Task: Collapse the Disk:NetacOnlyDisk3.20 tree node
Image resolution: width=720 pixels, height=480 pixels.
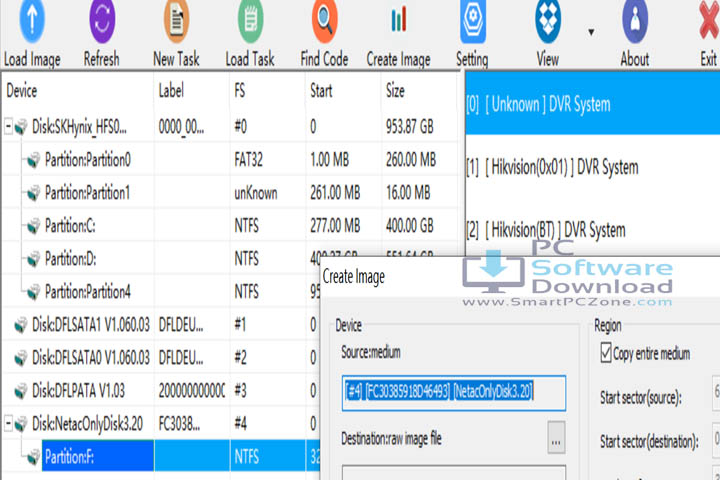Action: [8, 423]
